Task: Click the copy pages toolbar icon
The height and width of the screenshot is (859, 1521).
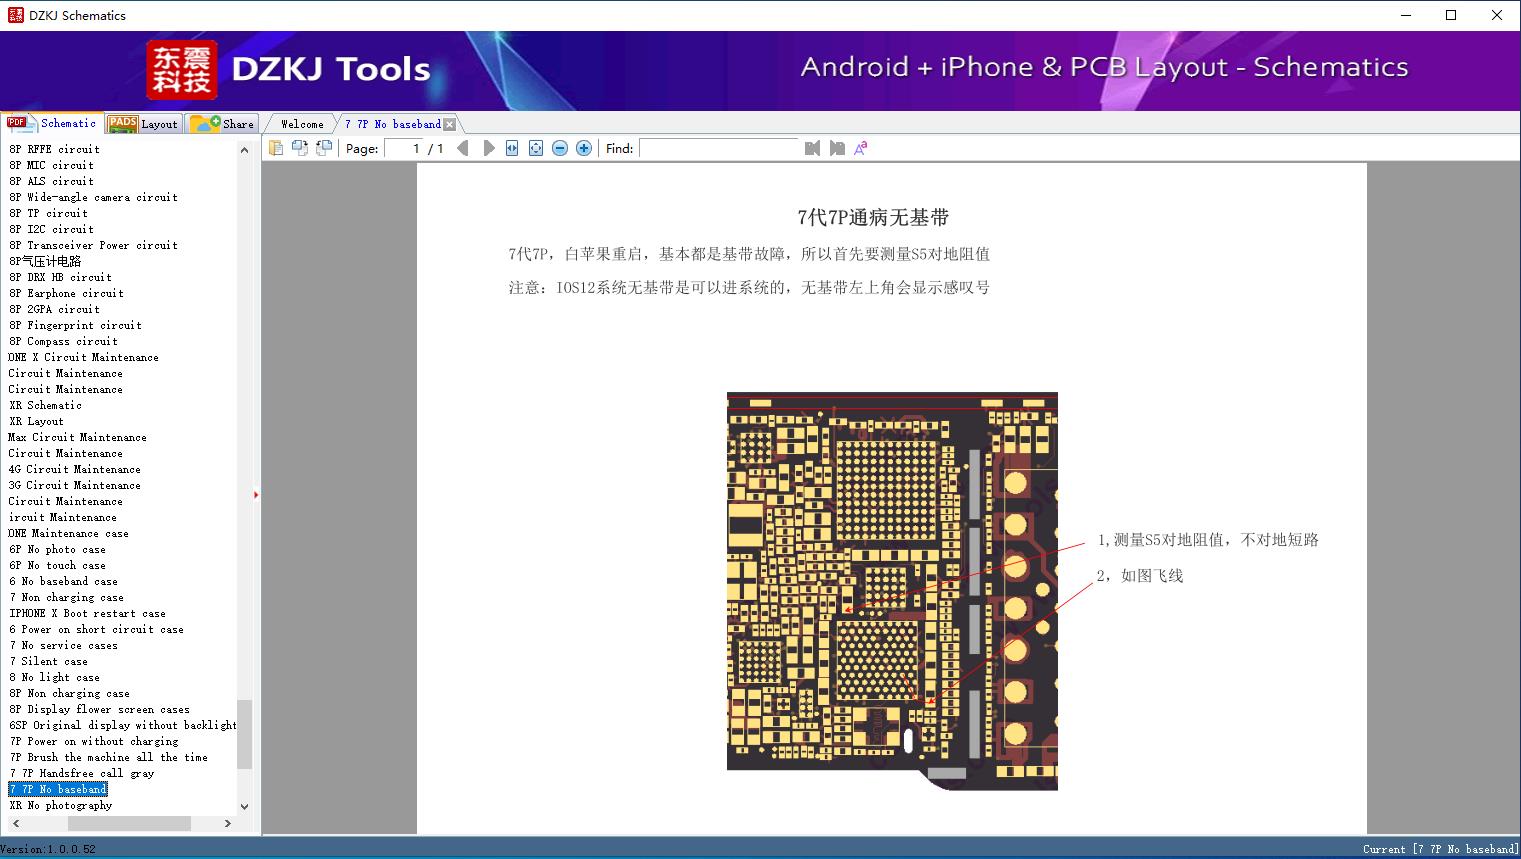Action: (276, 148)
